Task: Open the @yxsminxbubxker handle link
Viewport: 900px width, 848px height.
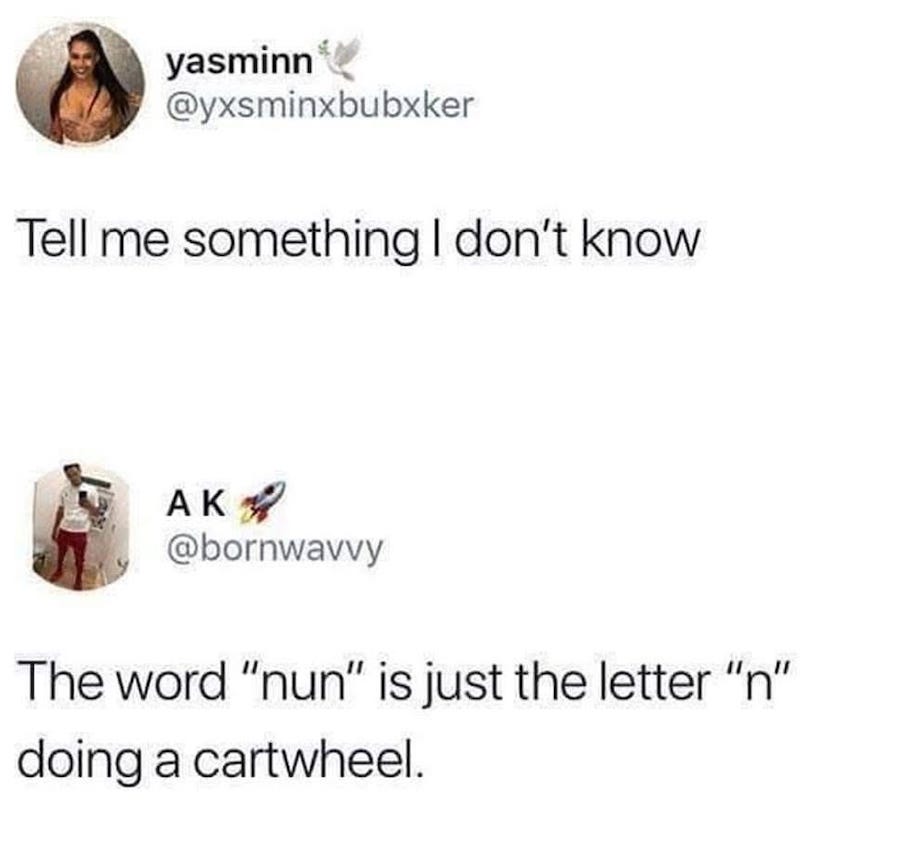Action: coord(320,106)
